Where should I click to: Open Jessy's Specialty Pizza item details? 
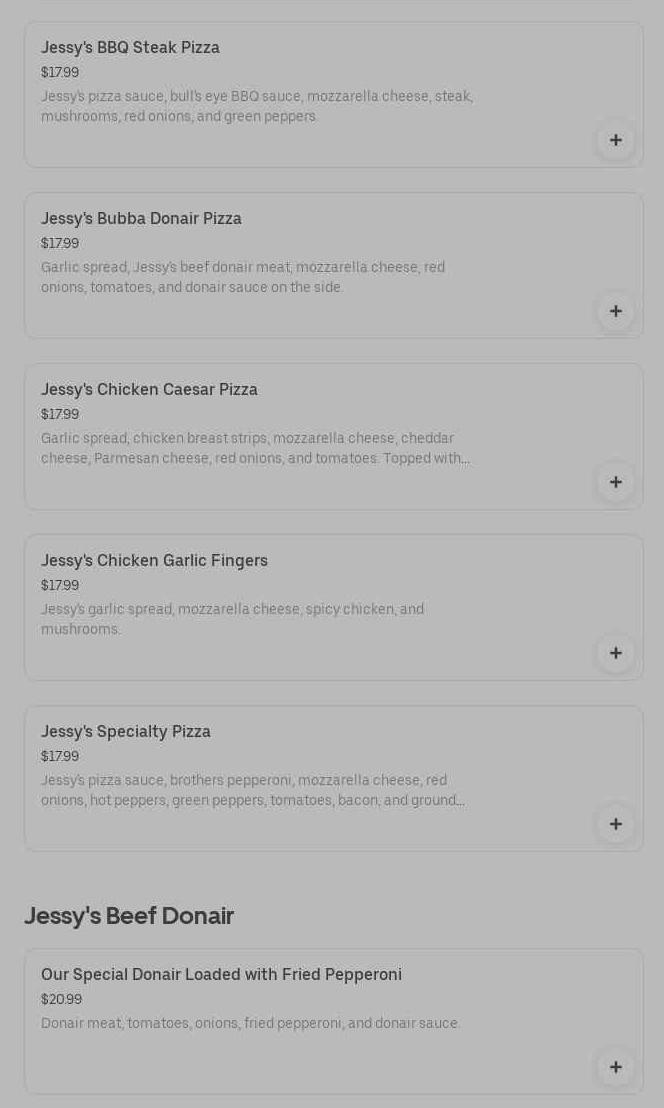point(126,732)
